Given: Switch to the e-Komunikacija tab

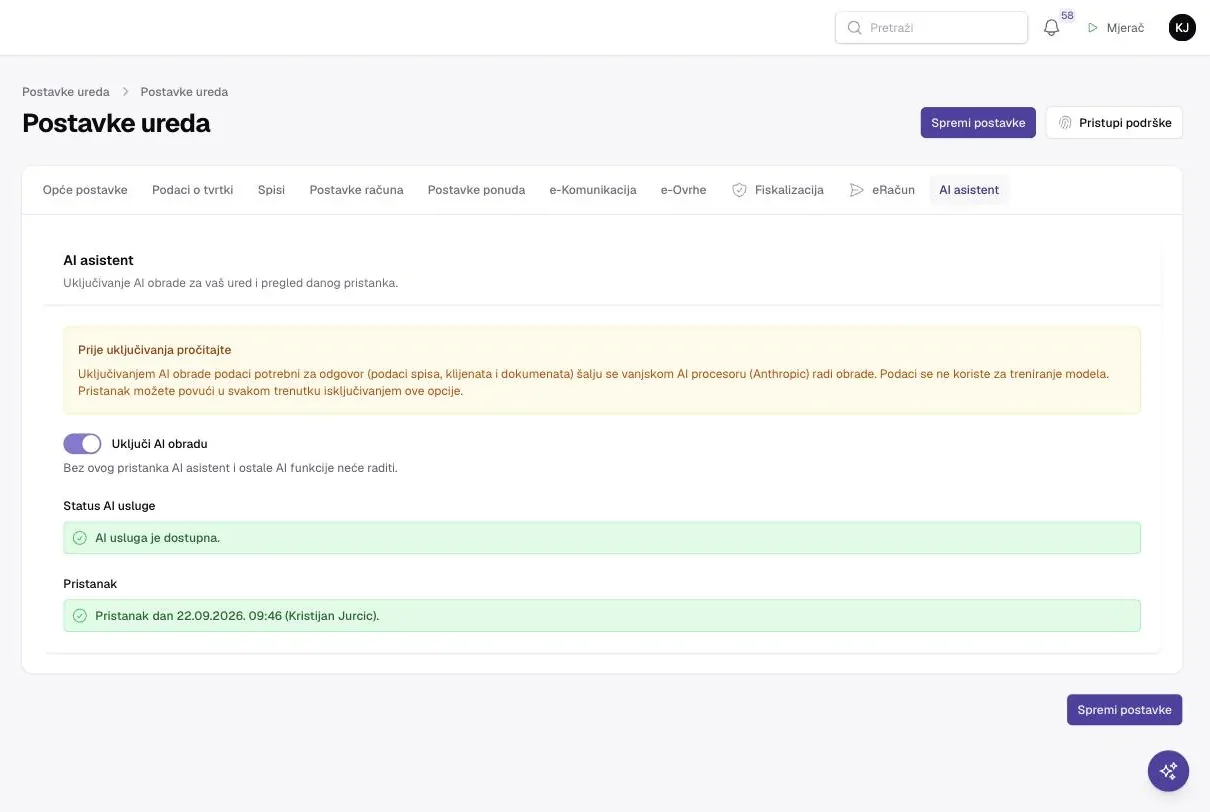Looking at the screenshot, I should pos(593,190).
